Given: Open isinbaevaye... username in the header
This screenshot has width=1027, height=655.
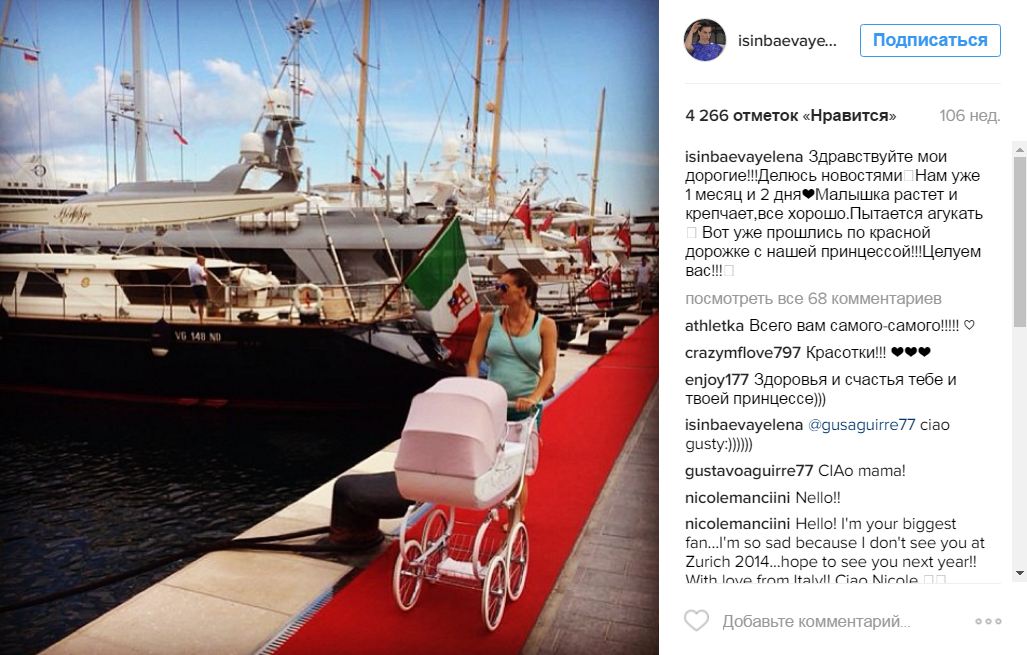Looking at the screenshot, I should (787, 41).
